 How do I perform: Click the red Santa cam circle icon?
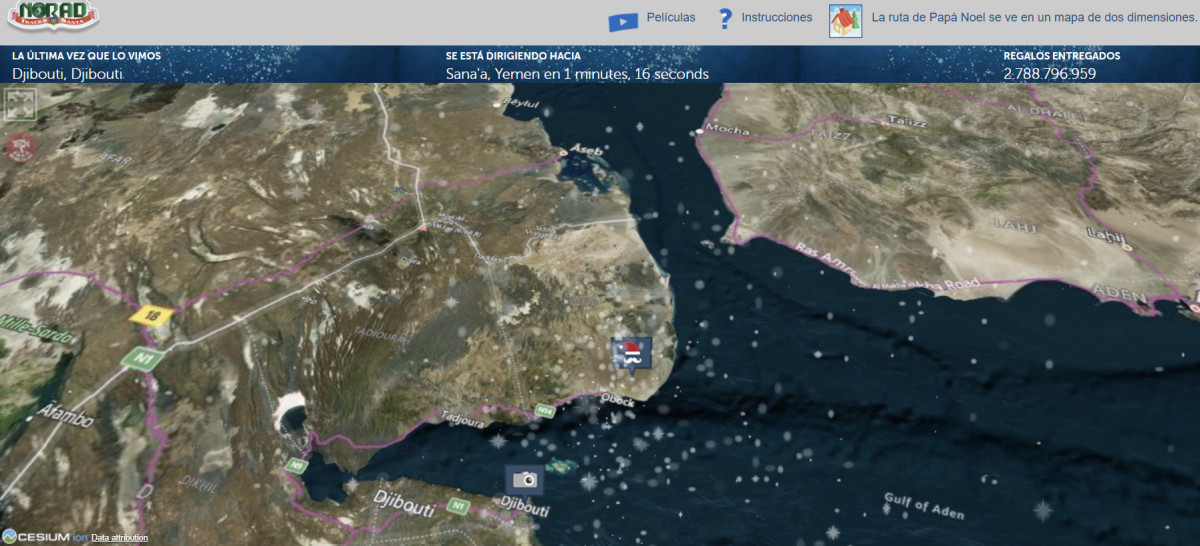tap(18, 148)
